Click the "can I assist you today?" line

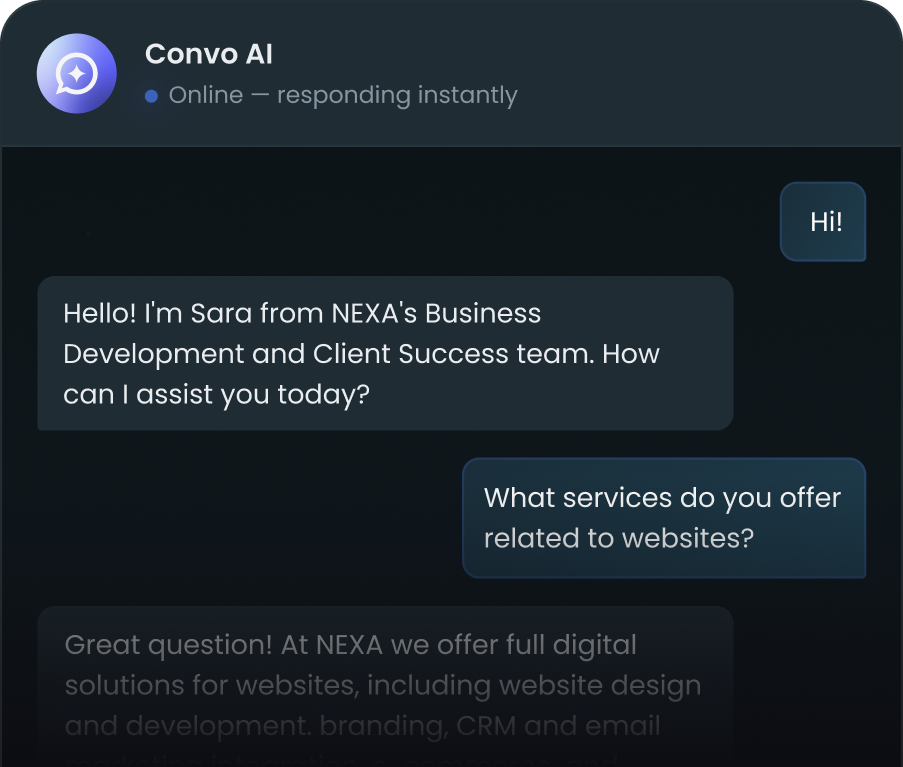pos(216,394)
